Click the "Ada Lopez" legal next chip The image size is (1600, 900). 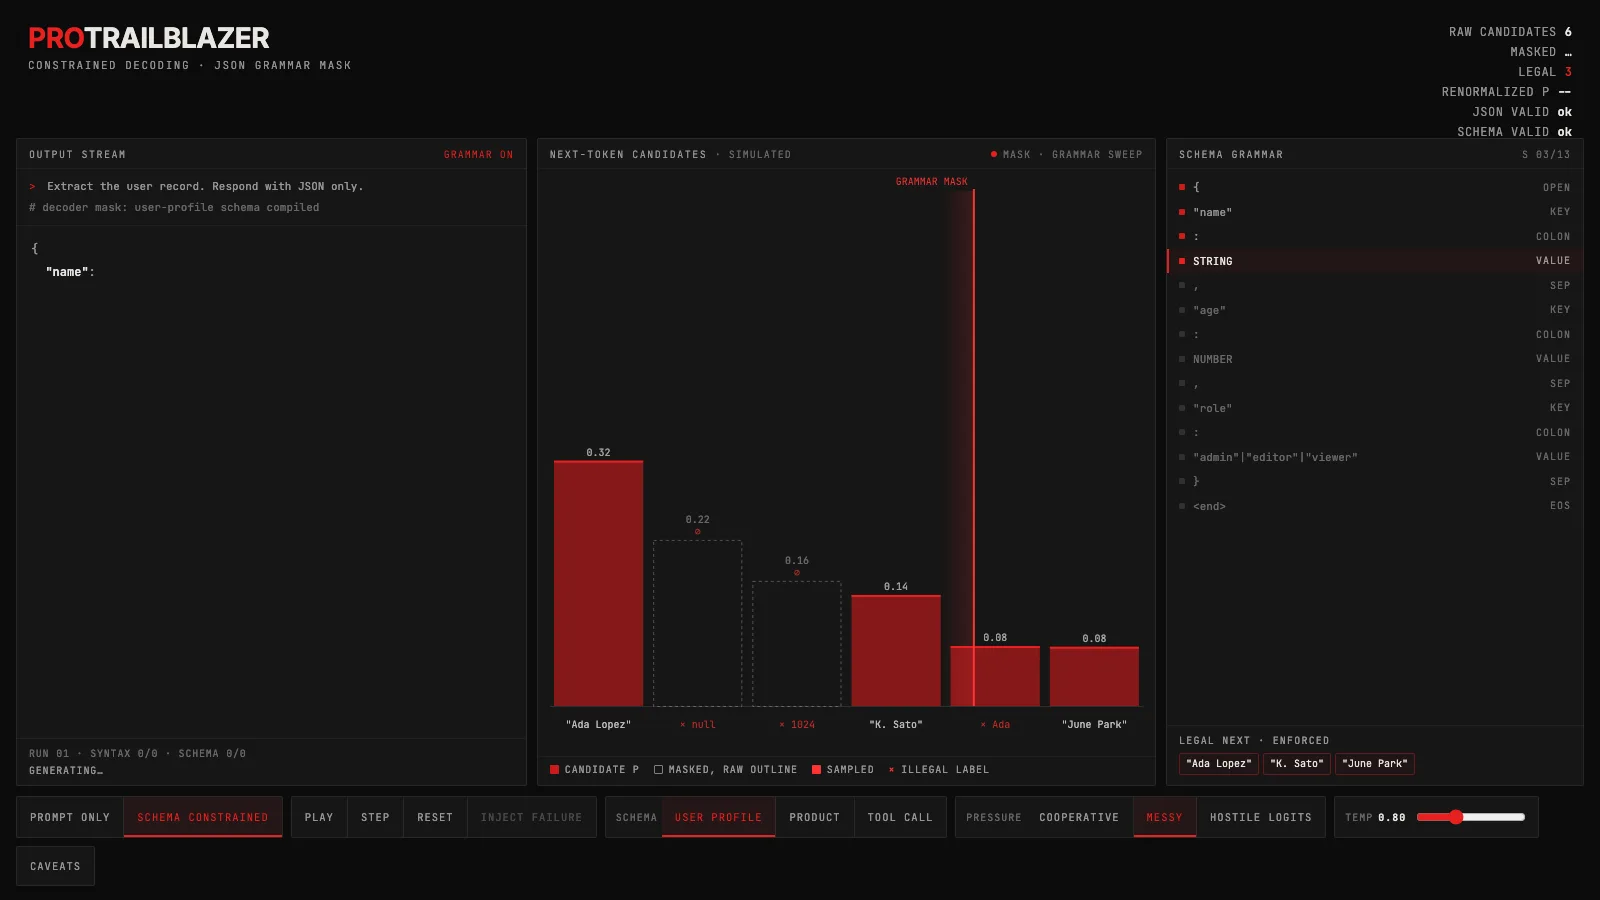pos(1219,764)
